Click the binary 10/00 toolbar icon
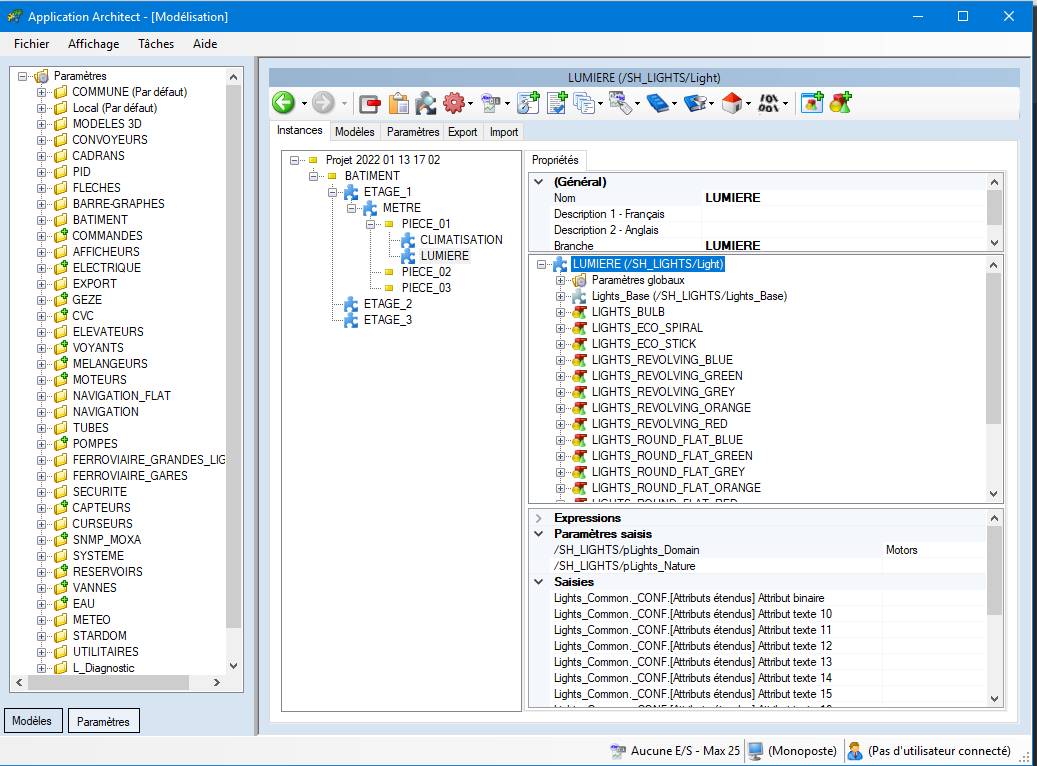1037x766 pixels. coord(768,103)
